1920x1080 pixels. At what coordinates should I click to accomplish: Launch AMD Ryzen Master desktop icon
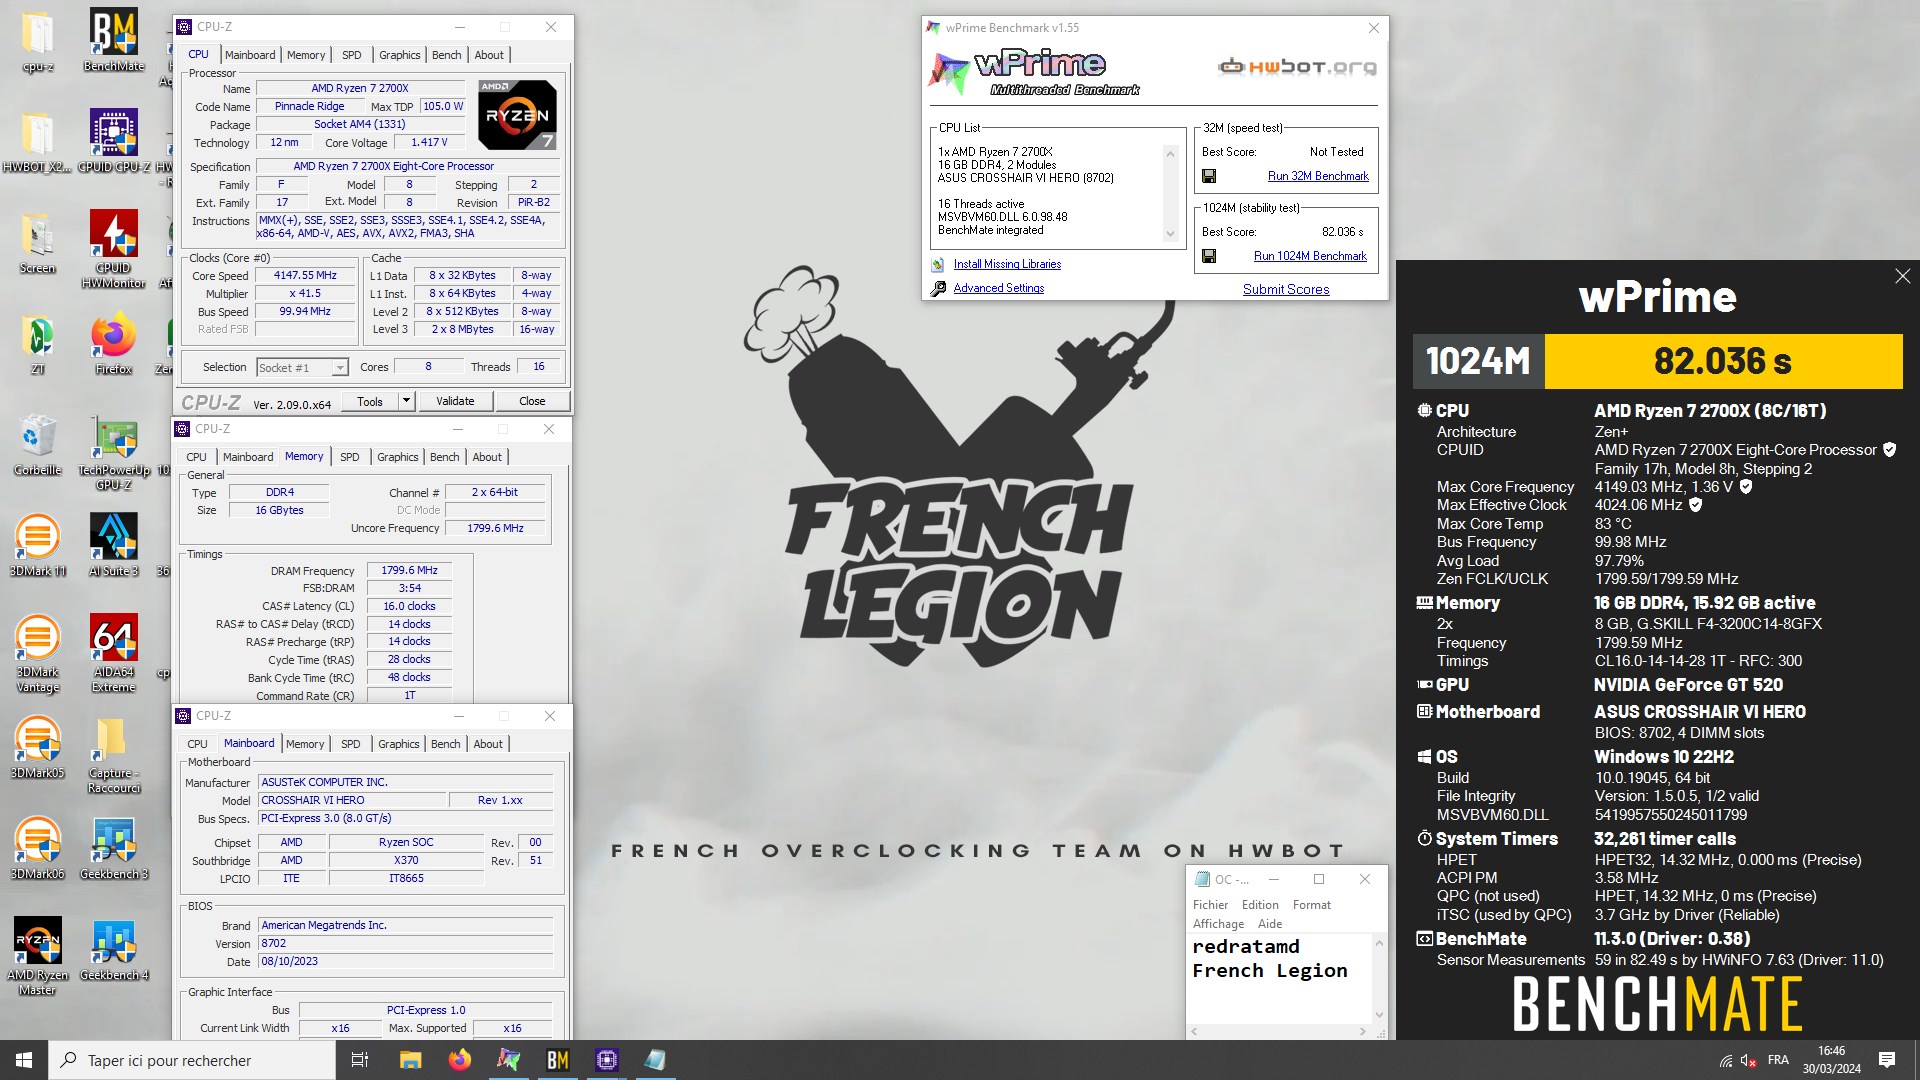[37, 956]
